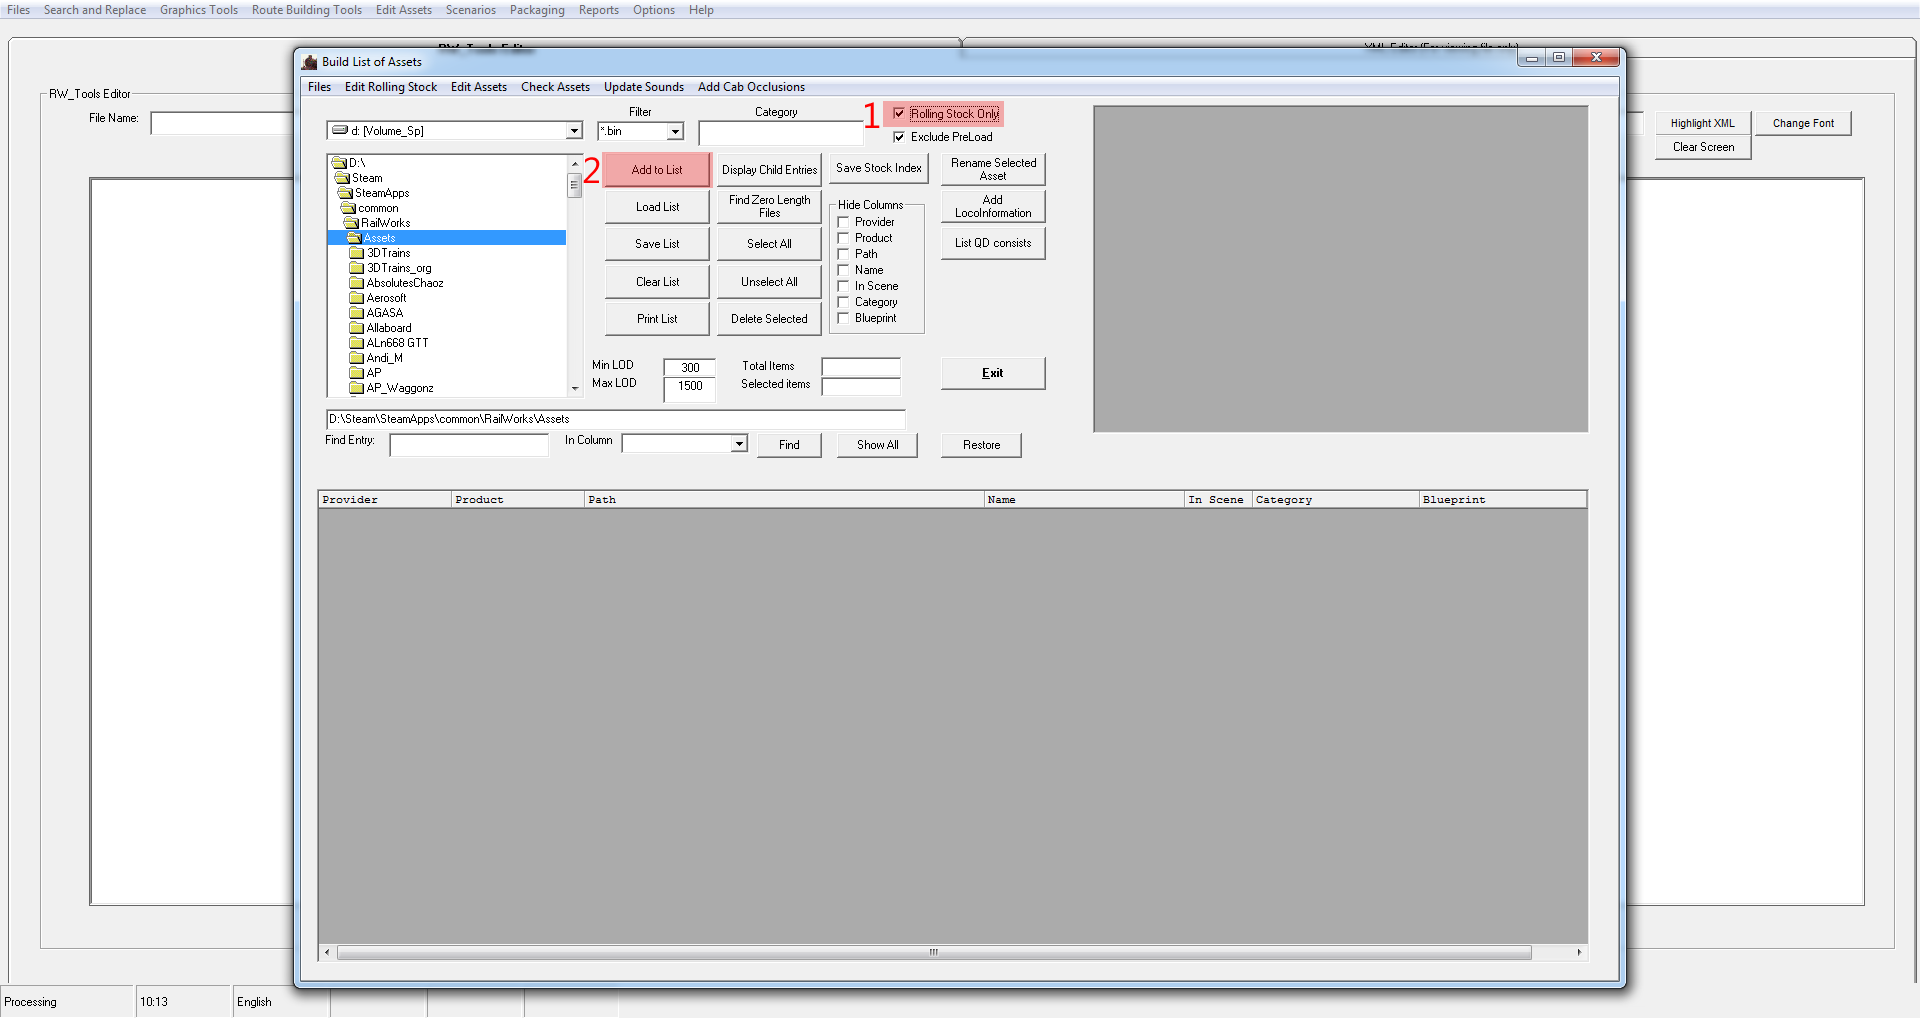Screen dimensions: 1920x1018
Task: Open the *.bin Filter dropdown
Action: (x=675, y=131)
